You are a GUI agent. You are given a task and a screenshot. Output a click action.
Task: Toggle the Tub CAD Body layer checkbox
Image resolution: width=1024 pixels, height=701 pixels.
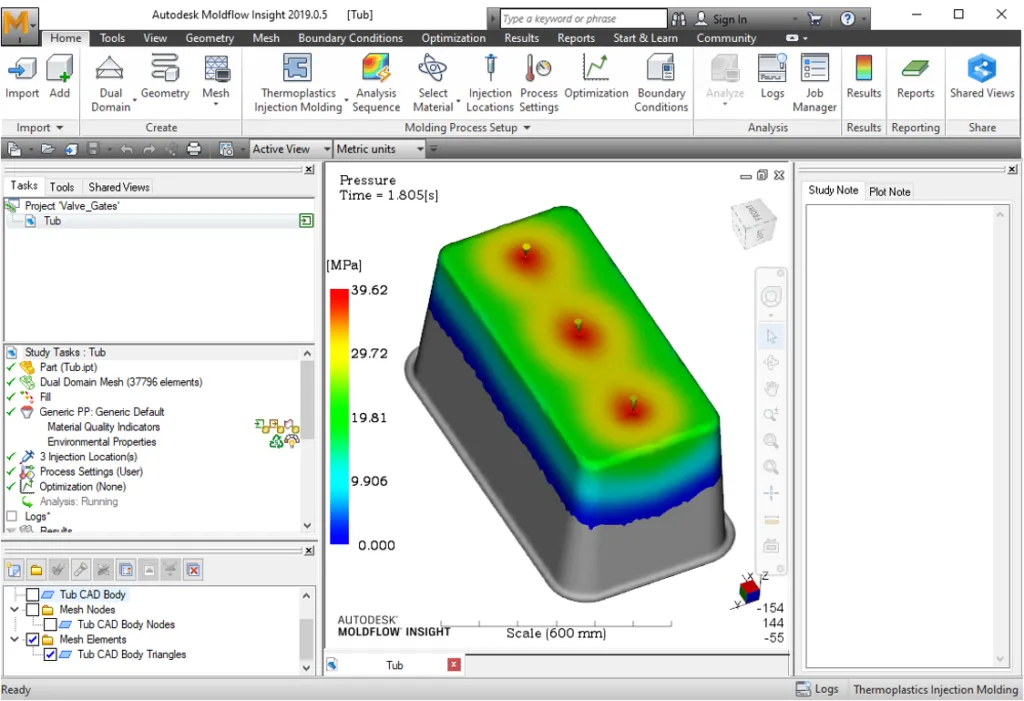pos(33,595)
